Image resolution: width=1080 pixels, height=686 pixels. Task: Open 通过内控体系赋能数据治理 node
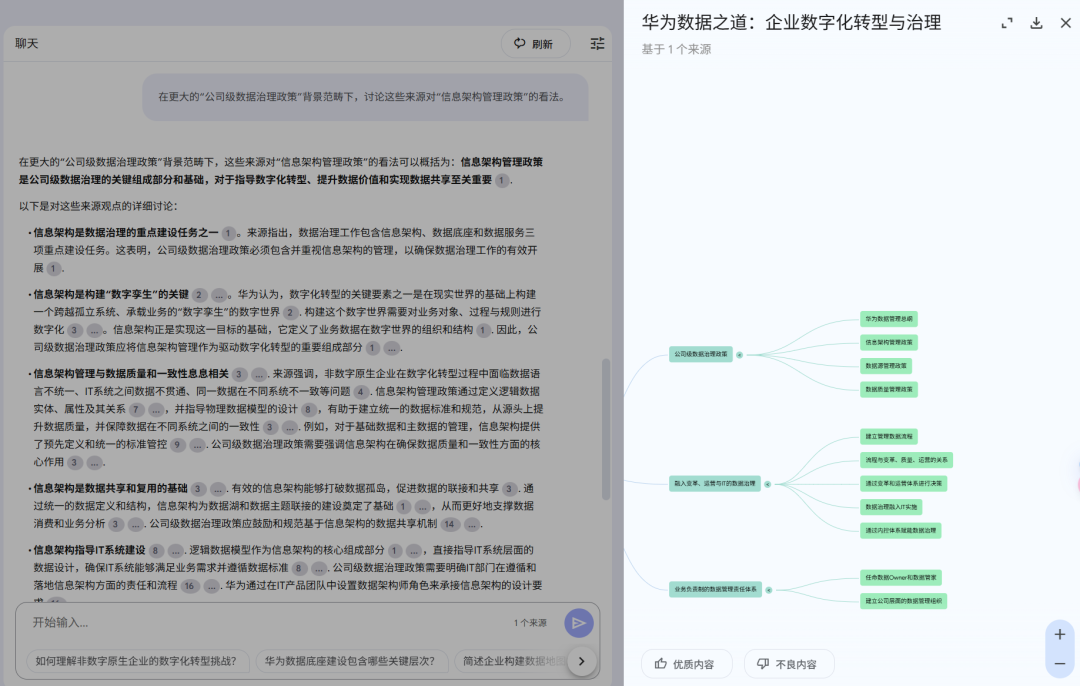pyautogui.click(x=900, y=530)
